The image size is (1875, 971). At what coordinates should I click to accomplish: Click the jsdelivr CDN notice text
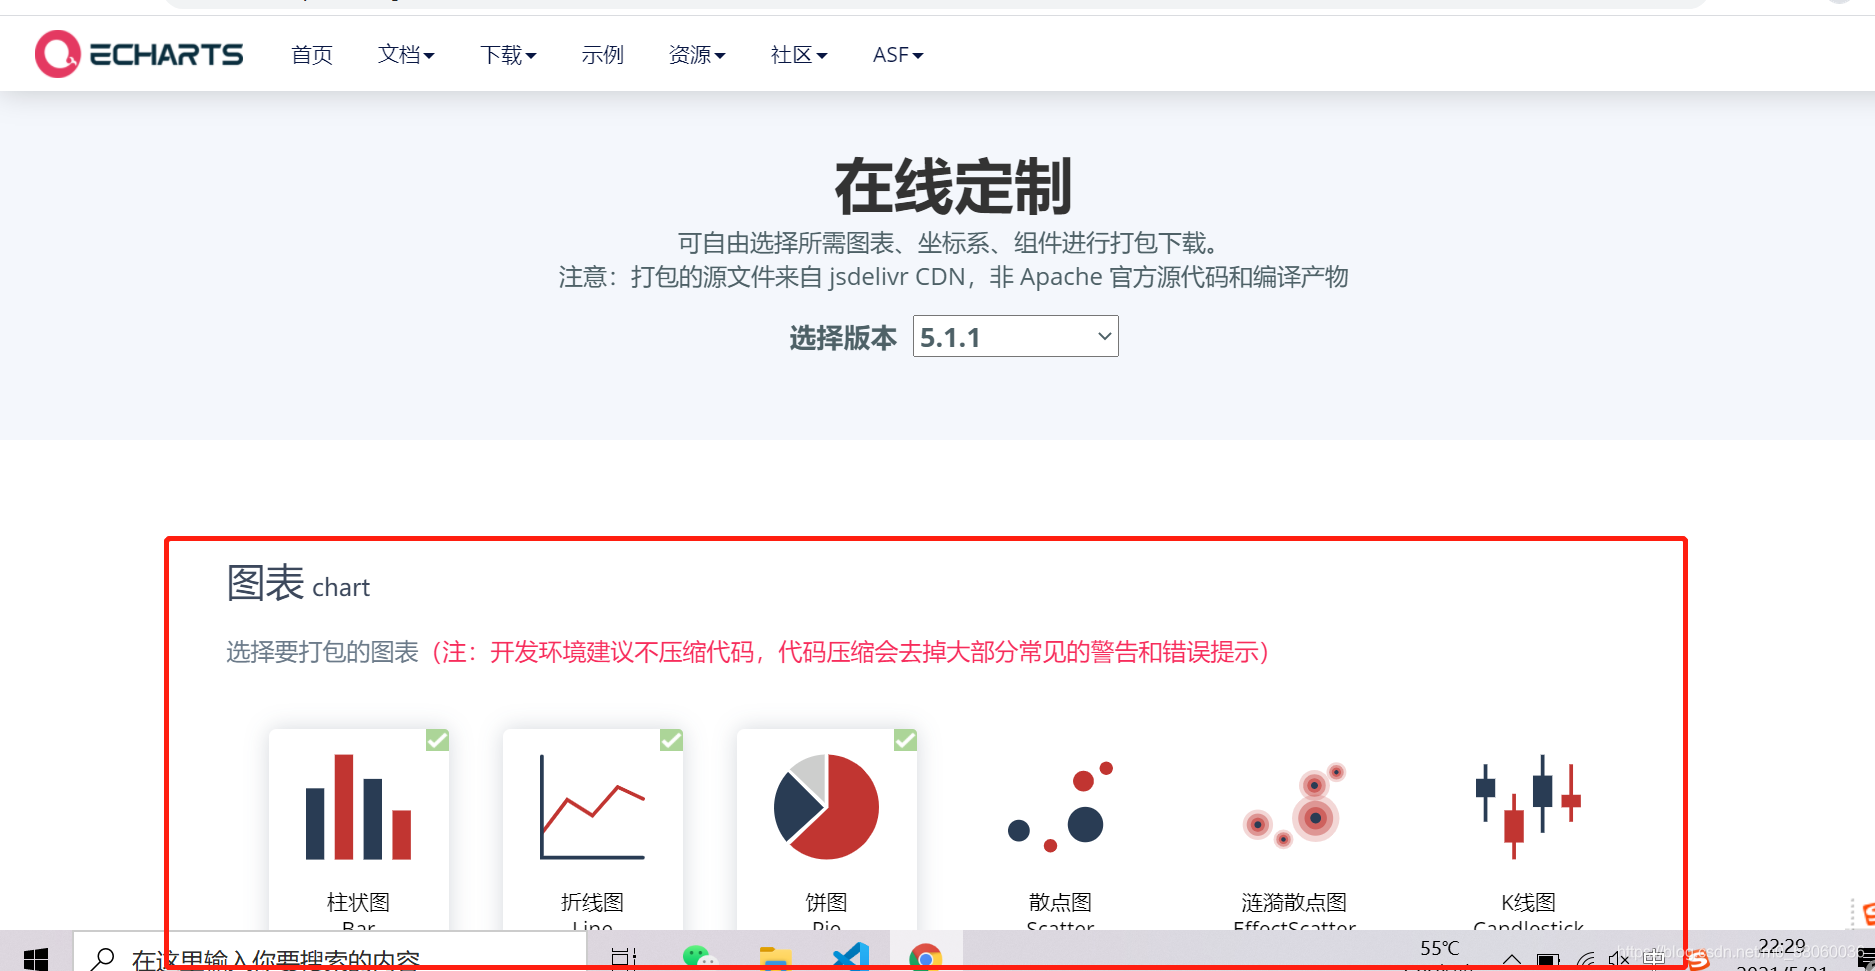pos(953,277)
